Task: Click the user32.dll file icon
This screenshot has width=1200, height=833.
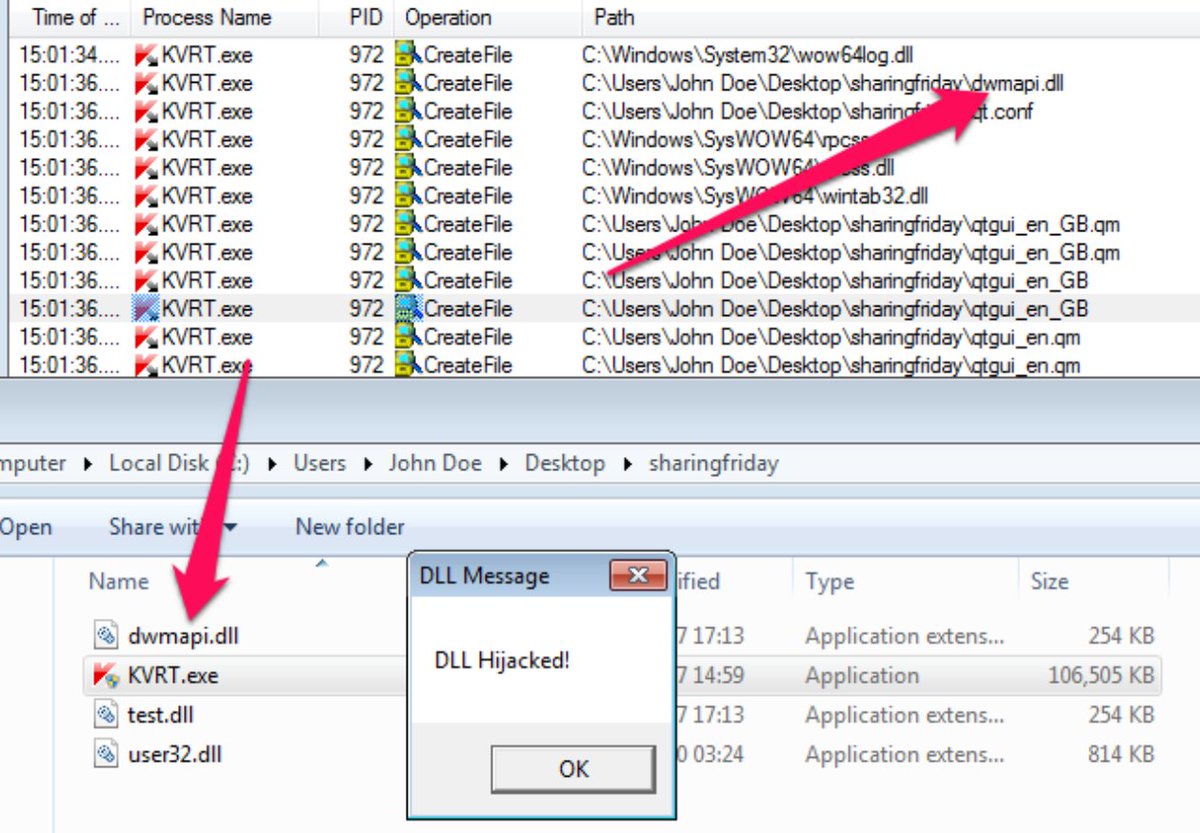Action: (x=106, y=753)
